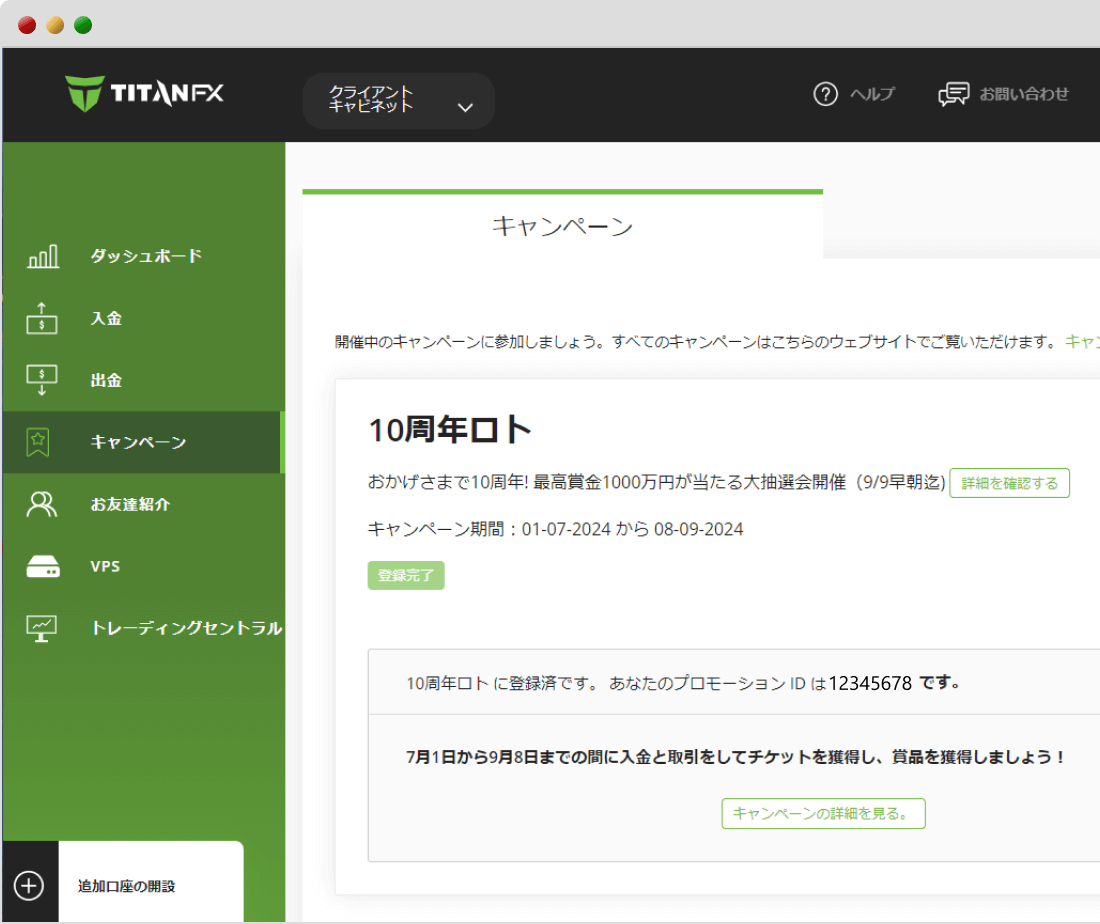Click the green 登録完了 badge
The width and height of the screenshot is (1100, 924).
pyautogui.click(x=406, y=575)
